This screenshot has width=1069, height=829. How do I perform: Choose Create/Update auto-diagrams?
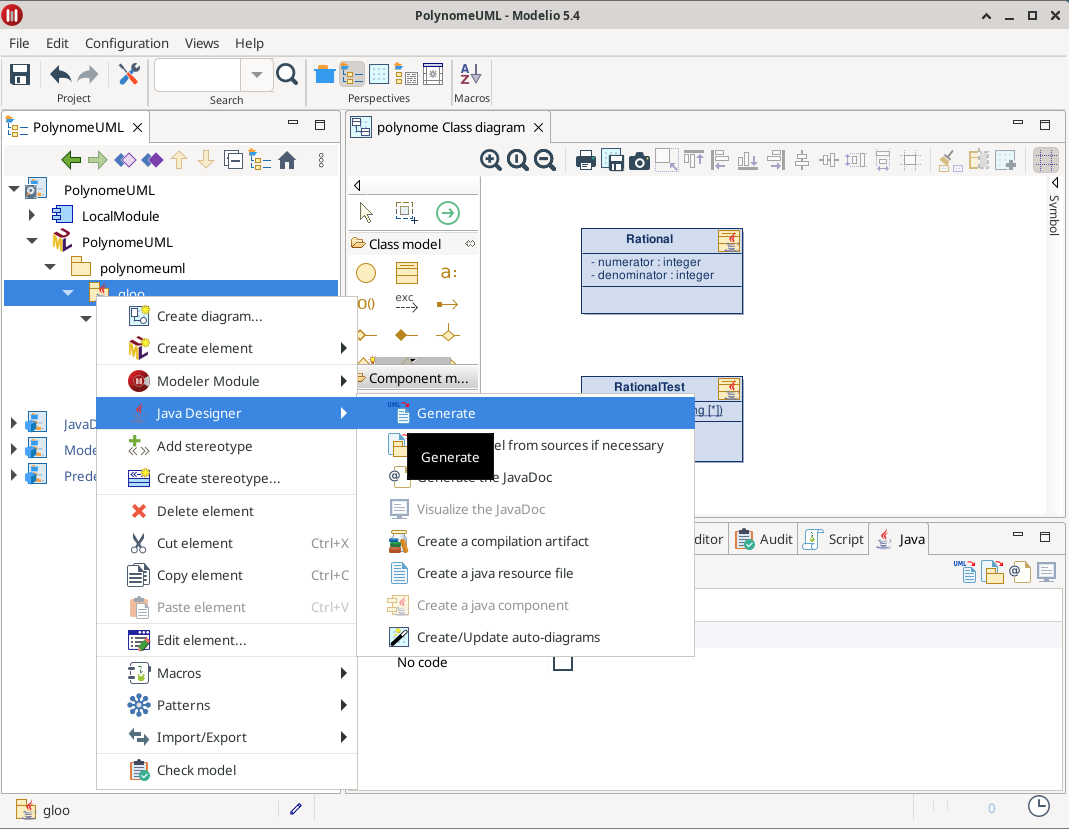(526, 637)
